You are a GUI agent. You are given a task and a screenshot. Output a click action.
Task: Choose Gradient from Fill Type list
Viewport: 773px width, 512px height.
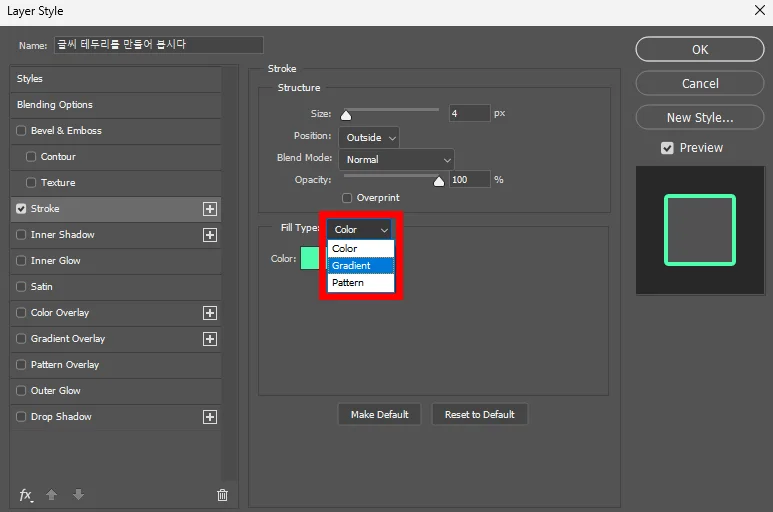361,266
